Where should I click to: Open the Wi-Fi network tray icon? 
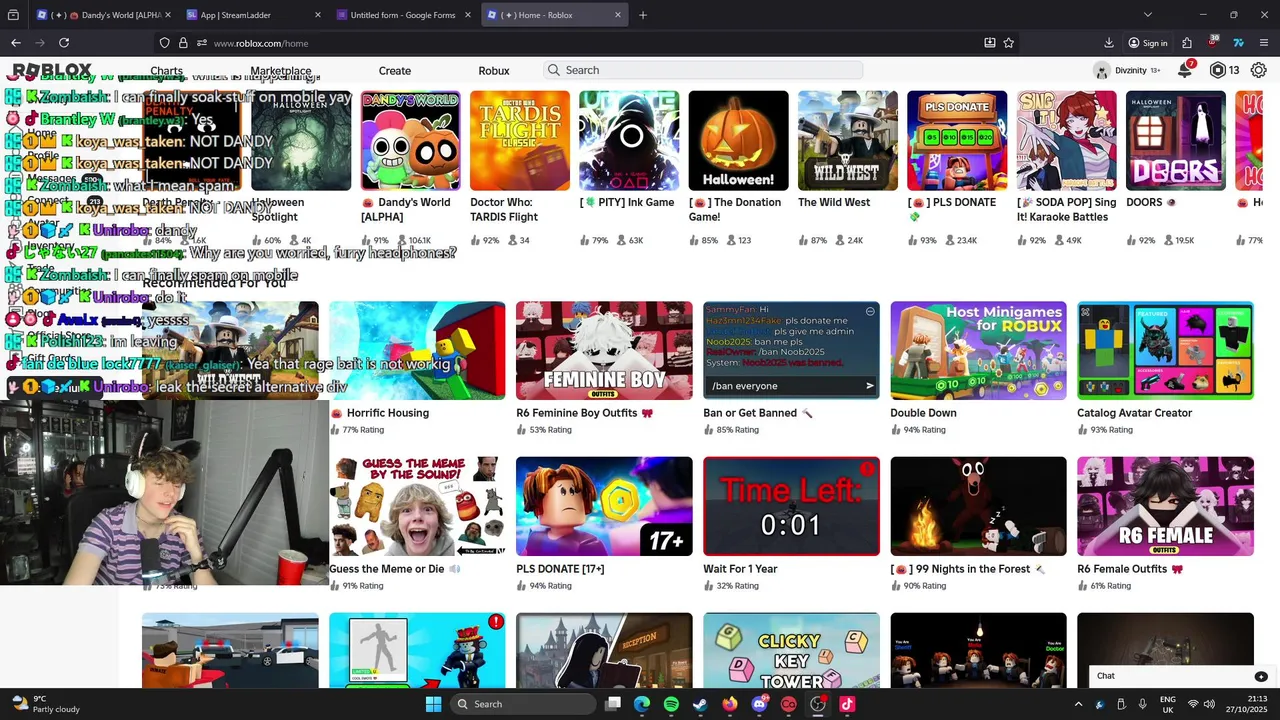[x=1193, y=704]
